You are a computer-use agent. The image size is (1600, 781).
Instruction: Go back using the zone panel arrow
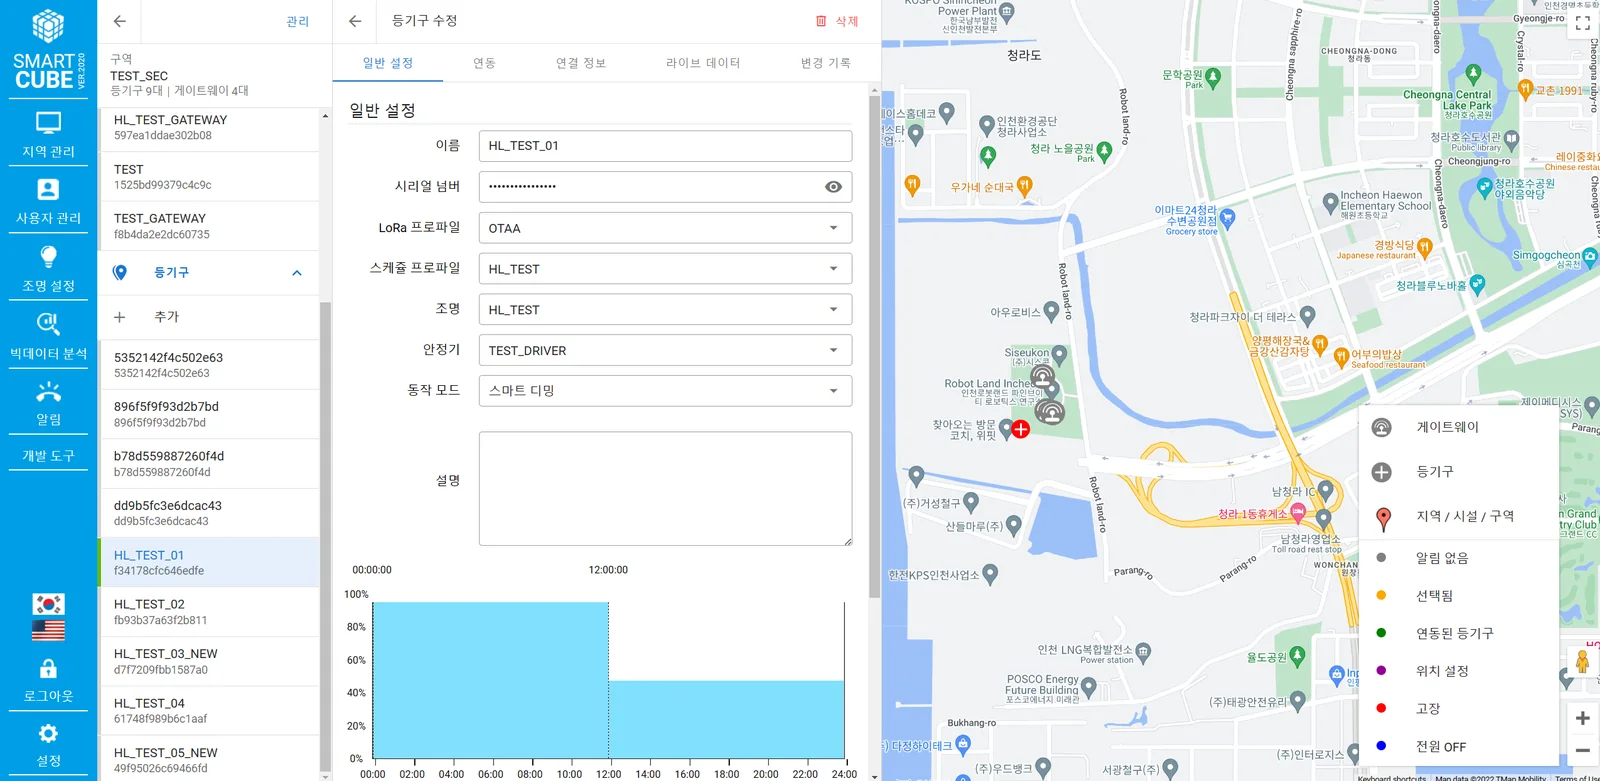coord(120,21)
